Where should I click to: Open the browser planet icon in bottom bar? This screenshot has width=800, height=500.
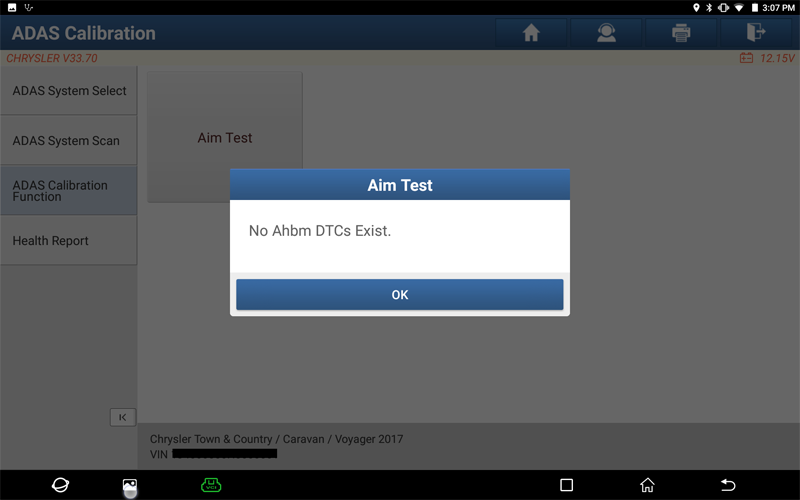tap(60, 485)
